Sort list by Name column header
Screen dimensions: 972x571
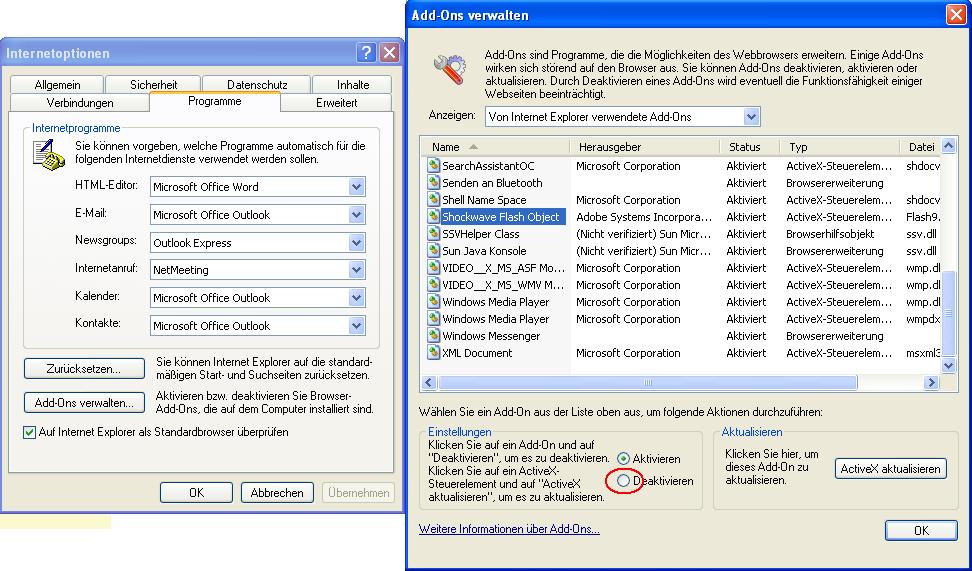[495, 147]
